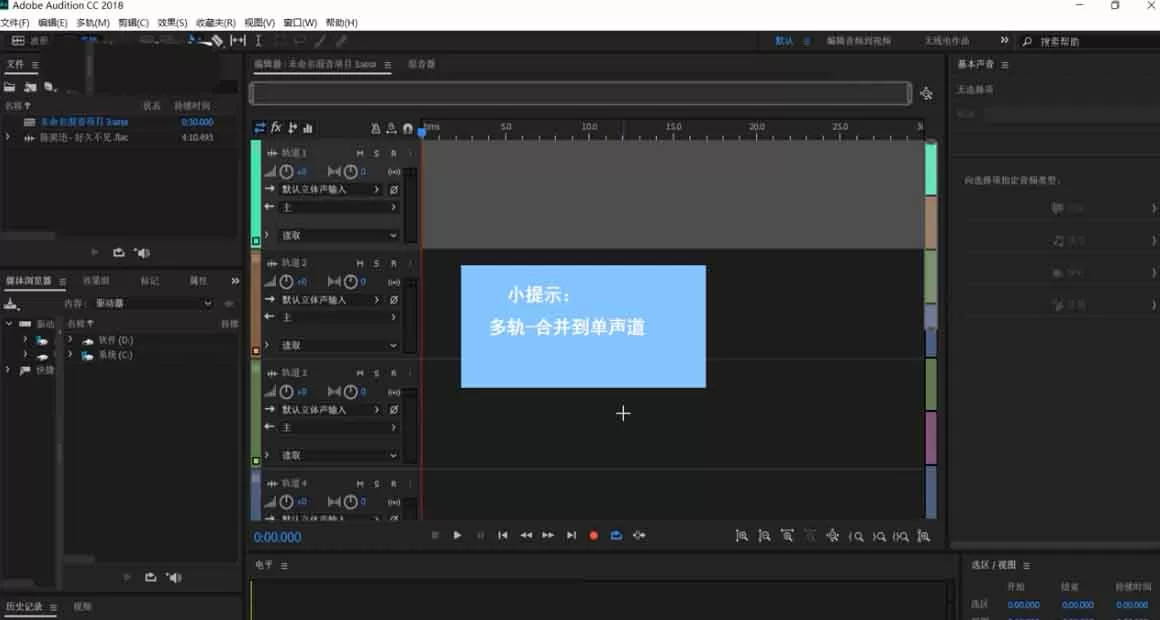Click the fx effects icon above tracks
The image size is (1160, 620).
[x=276, y=128]
